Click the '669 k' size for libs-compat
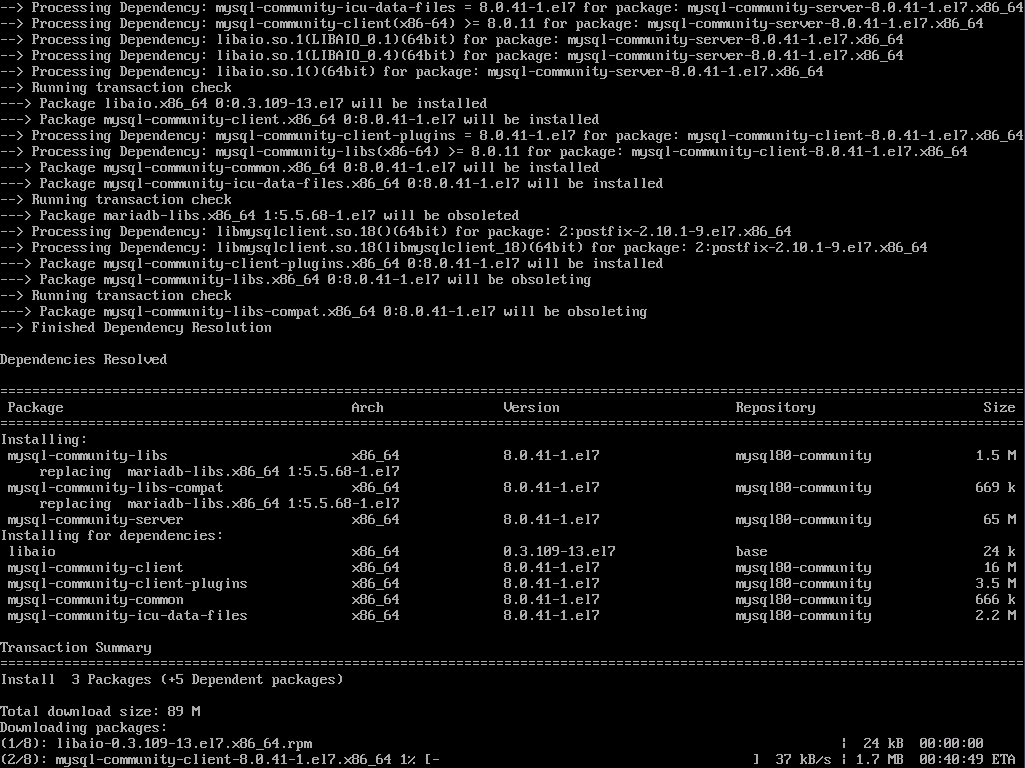Screen dimensions: 1025x768 (x=996, y=488)
